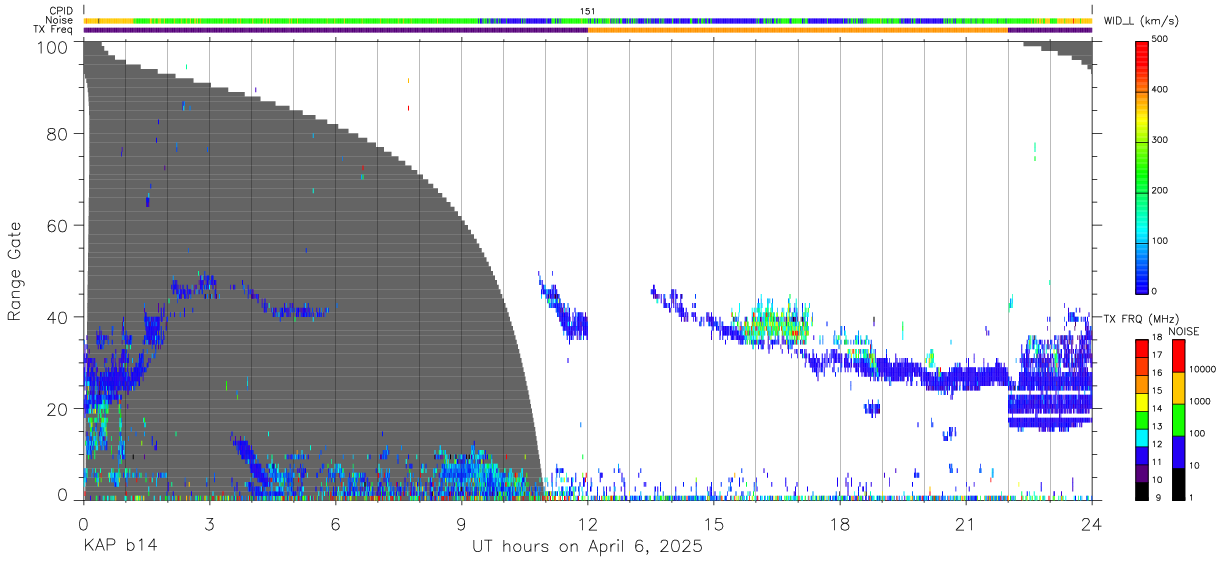Click the 24 tick on UT hours axis
The width and height of the screenshot is (1228, 567).
coord(1092,523)
